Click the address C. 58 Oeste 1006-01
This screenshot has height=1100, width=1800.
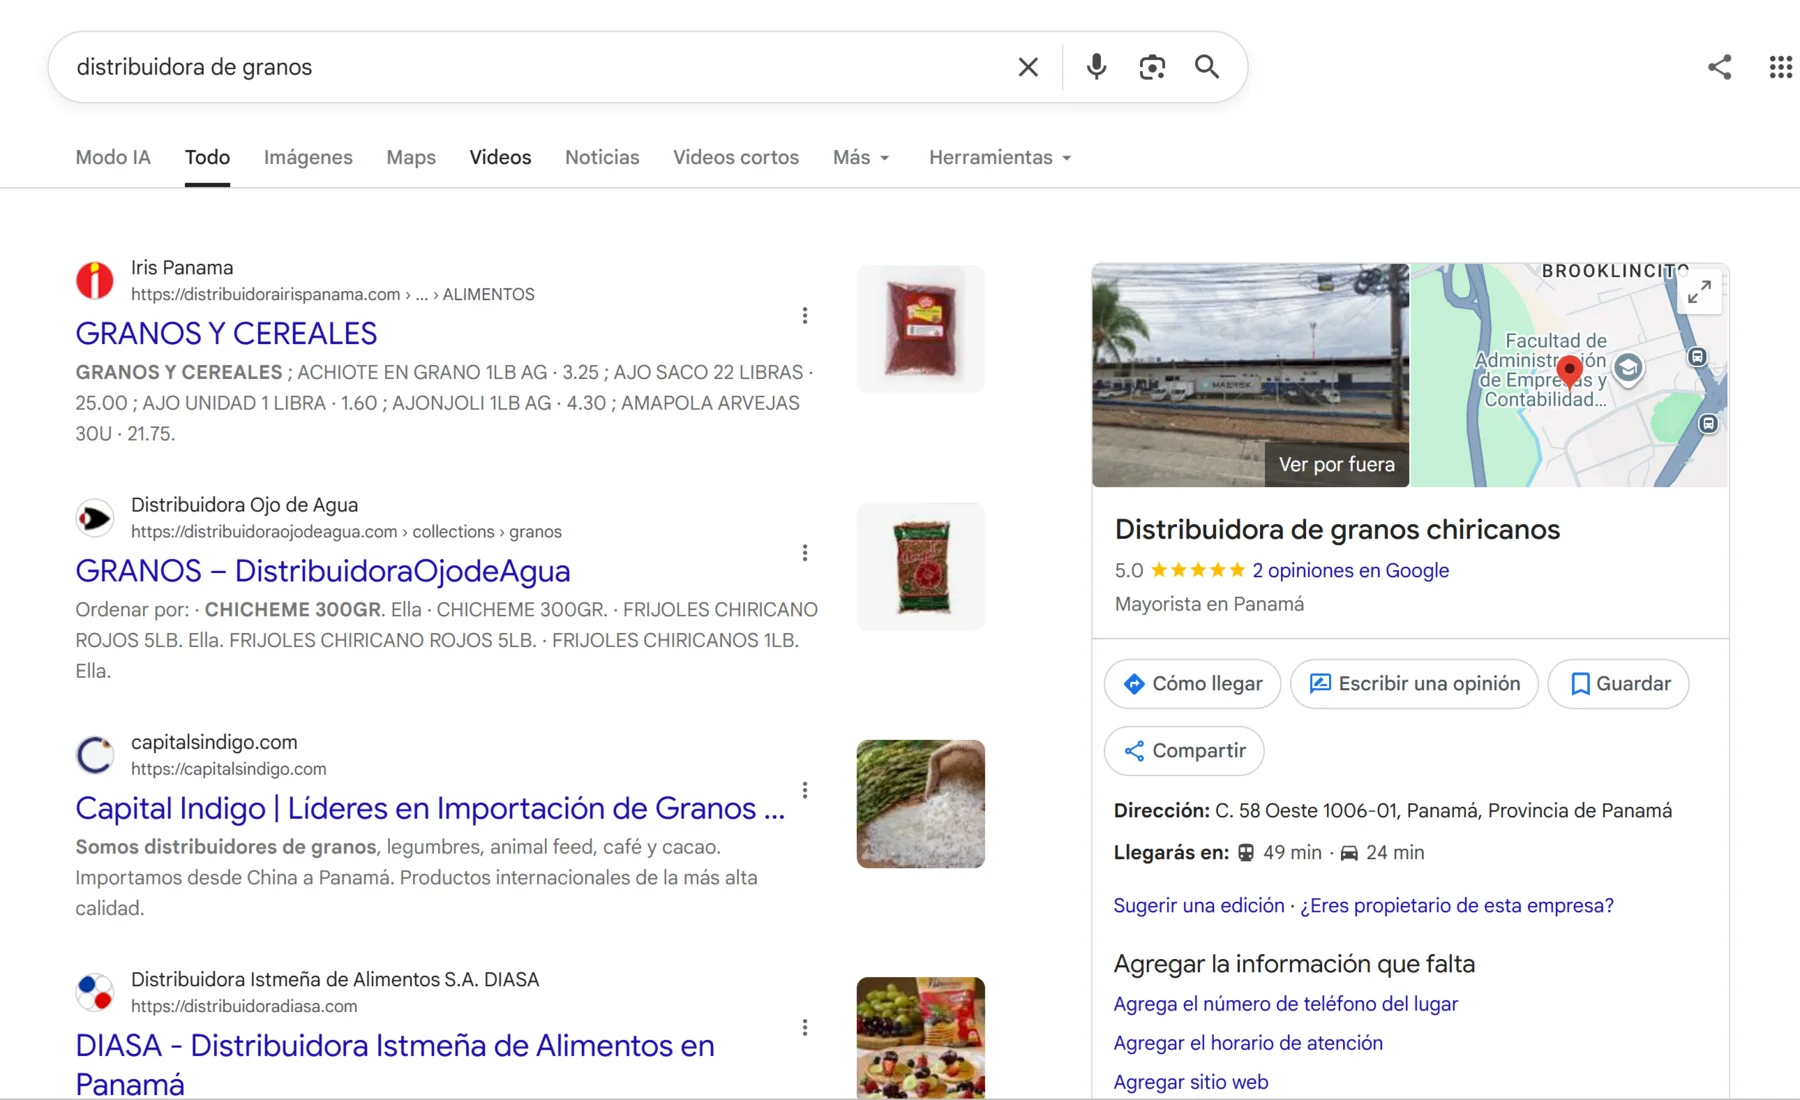tap(1443, 810)
